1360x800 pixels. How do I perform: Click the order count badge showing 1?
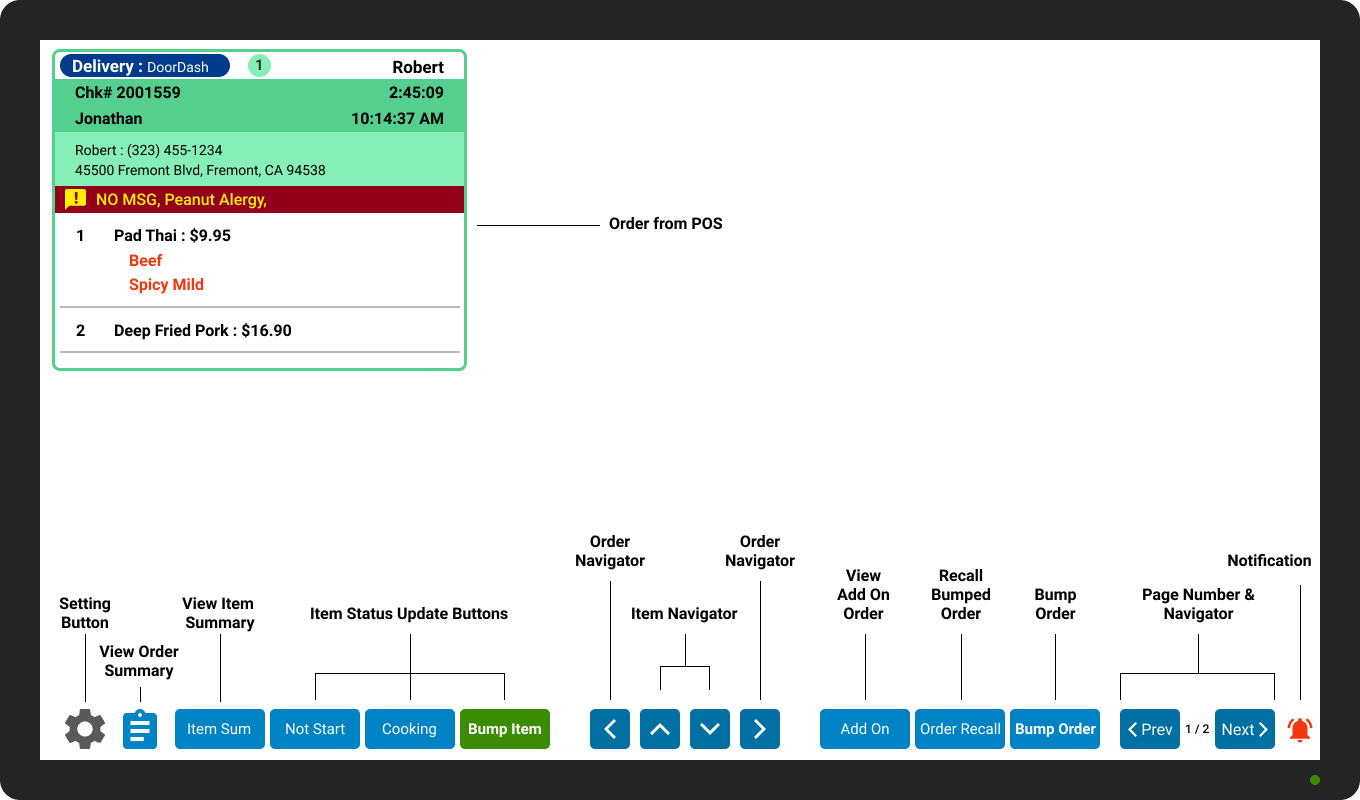(x=259, y=65)
